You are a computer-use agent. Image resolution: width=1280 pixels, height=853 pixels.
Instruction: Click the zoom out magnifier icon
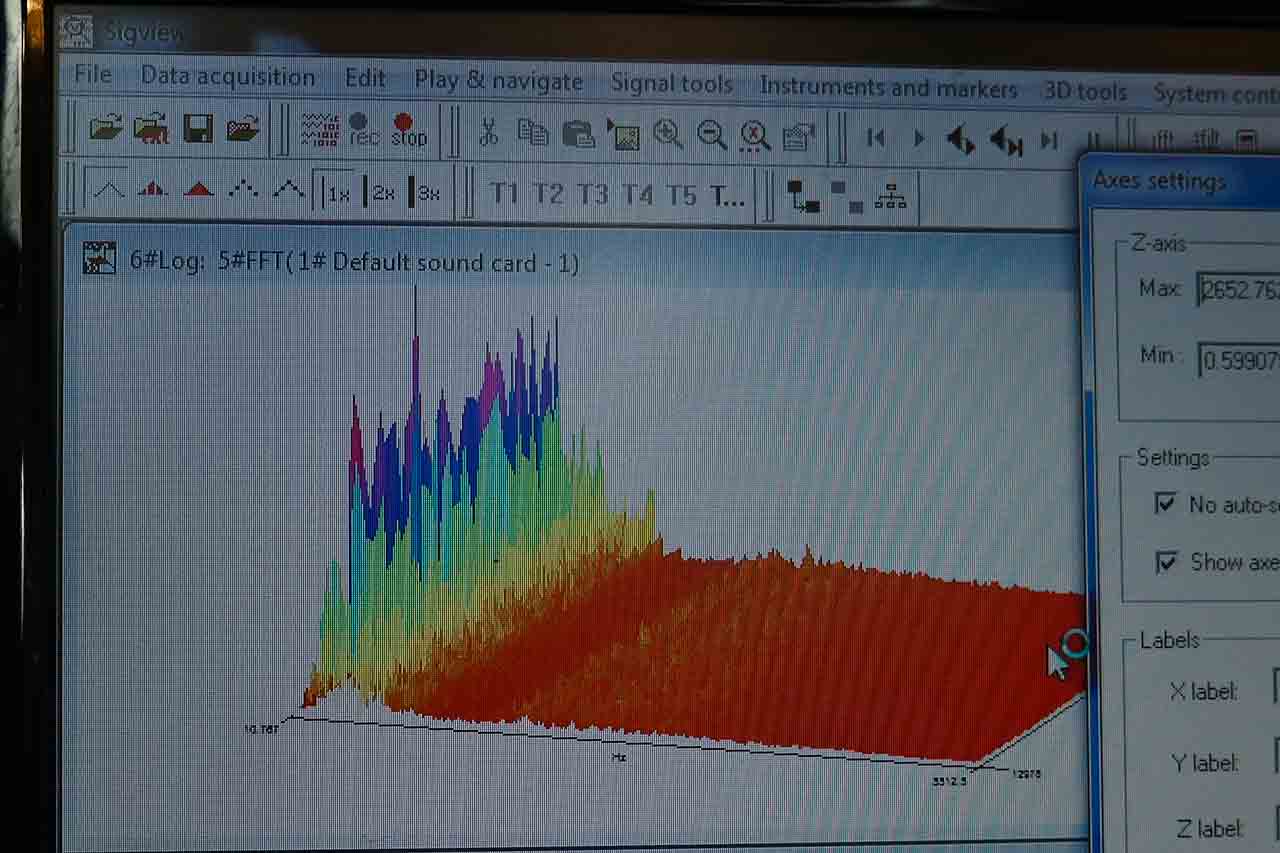tap(711, 135)
